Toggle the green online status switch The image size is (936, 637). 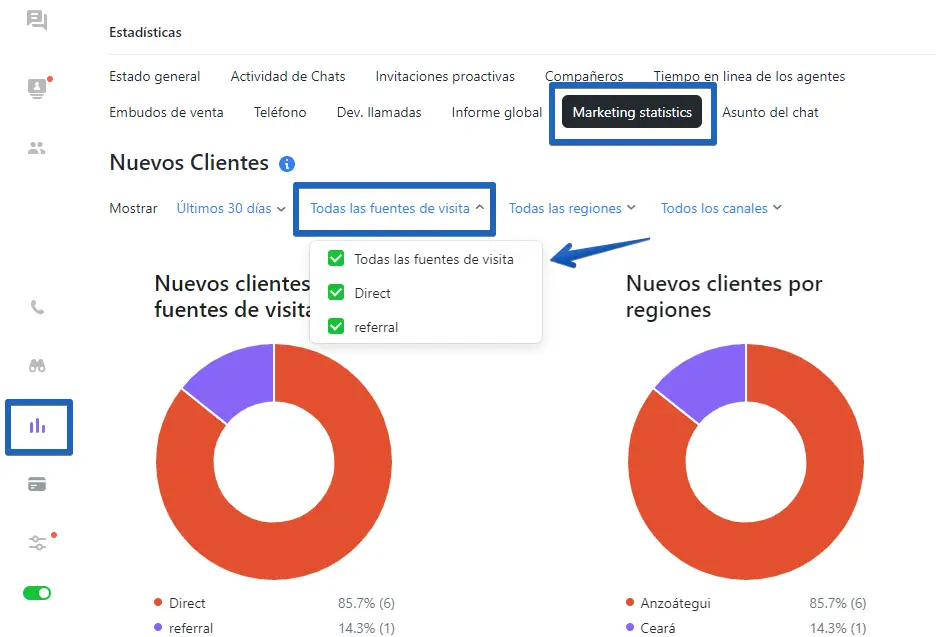[x=37, y=593]
